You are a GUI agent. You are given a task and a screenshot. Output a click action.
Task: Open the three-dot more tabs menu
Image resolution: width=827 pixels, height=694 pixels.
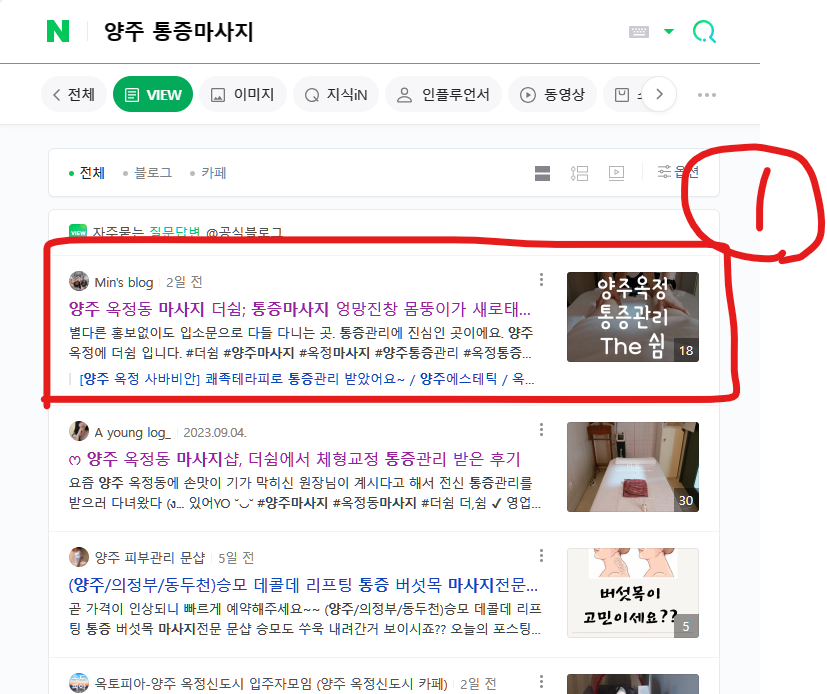[706, 95]
